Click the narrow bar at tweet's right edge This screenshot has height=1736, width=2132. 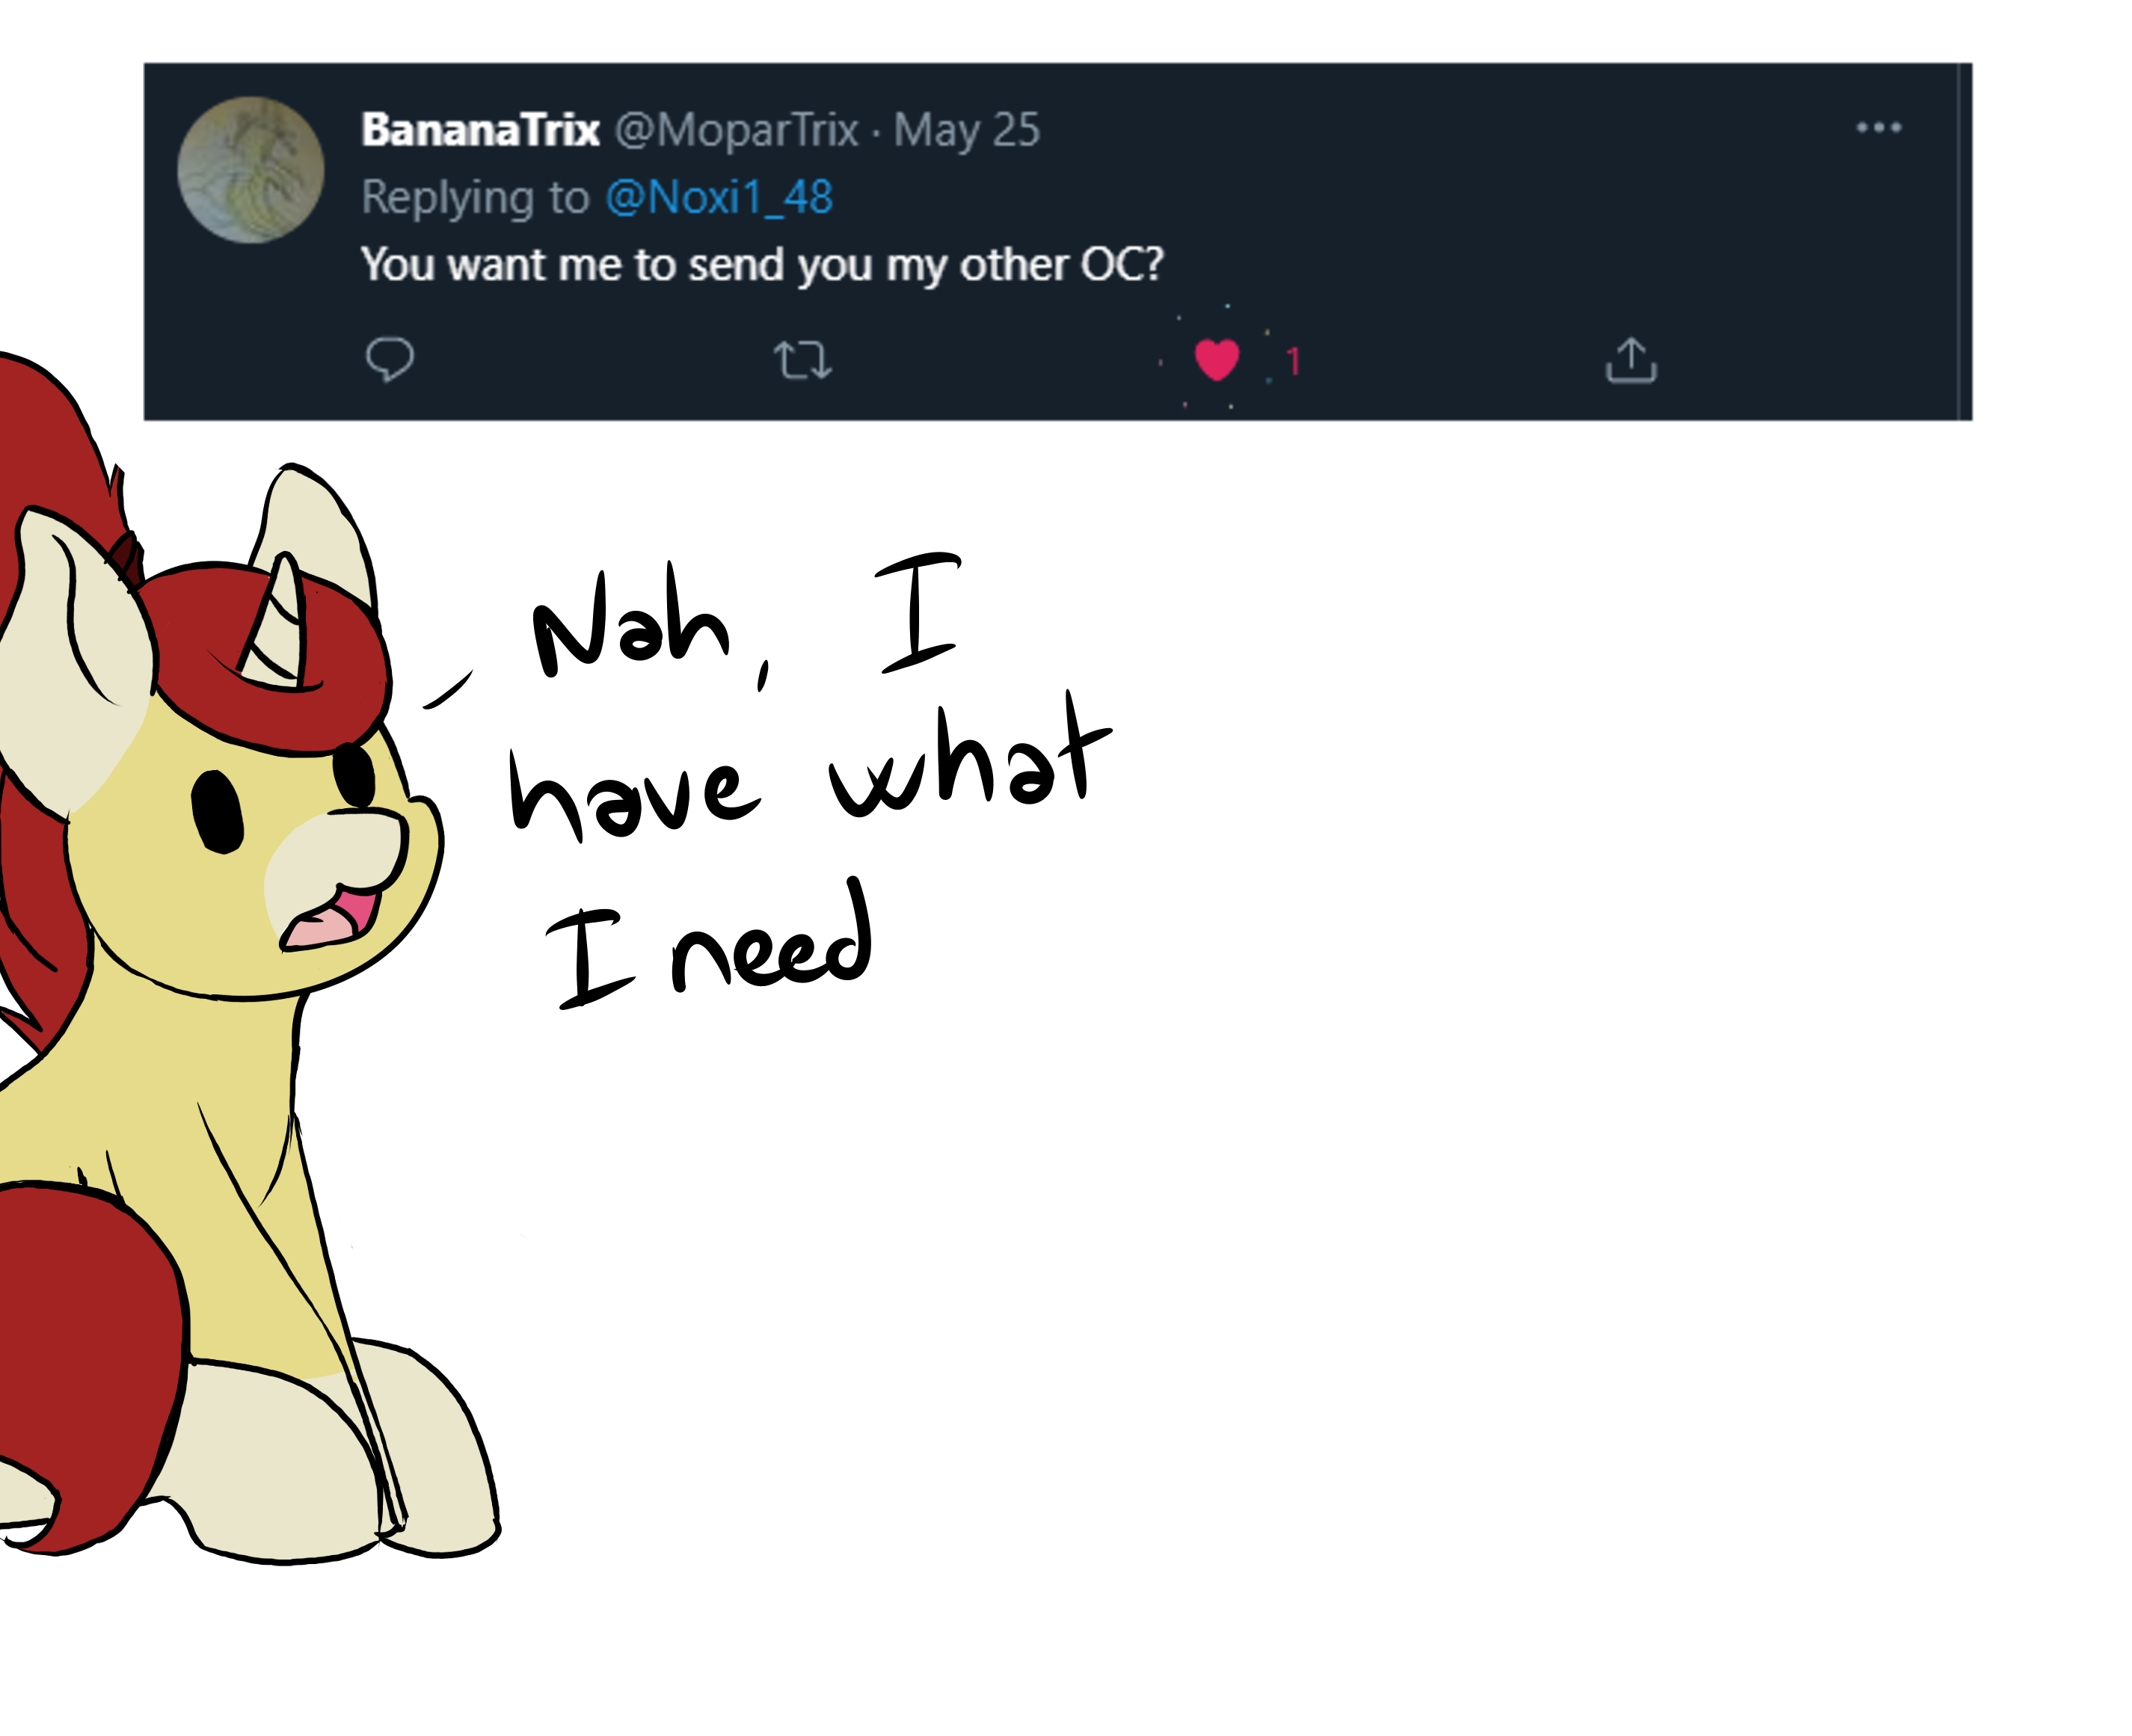(1965, 241)
